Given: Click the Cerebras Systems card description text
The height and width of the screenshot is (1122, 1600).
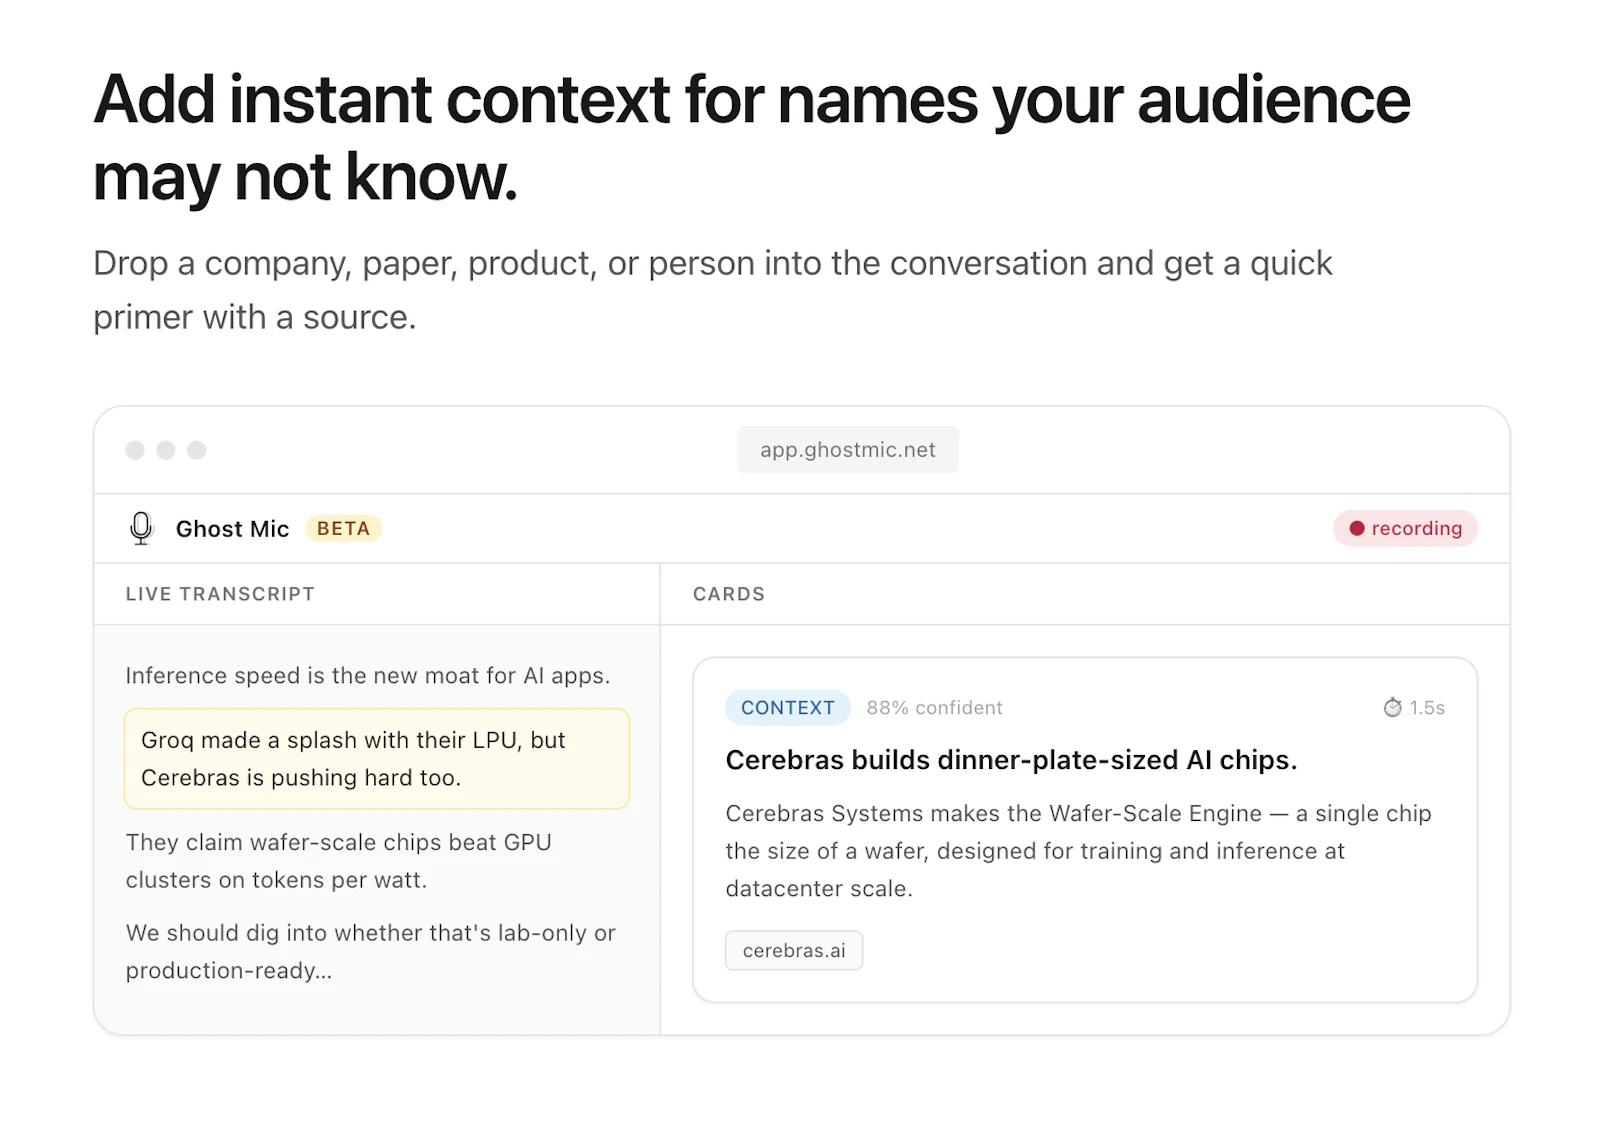Looking at the screenshot, I should [1079, 851].
